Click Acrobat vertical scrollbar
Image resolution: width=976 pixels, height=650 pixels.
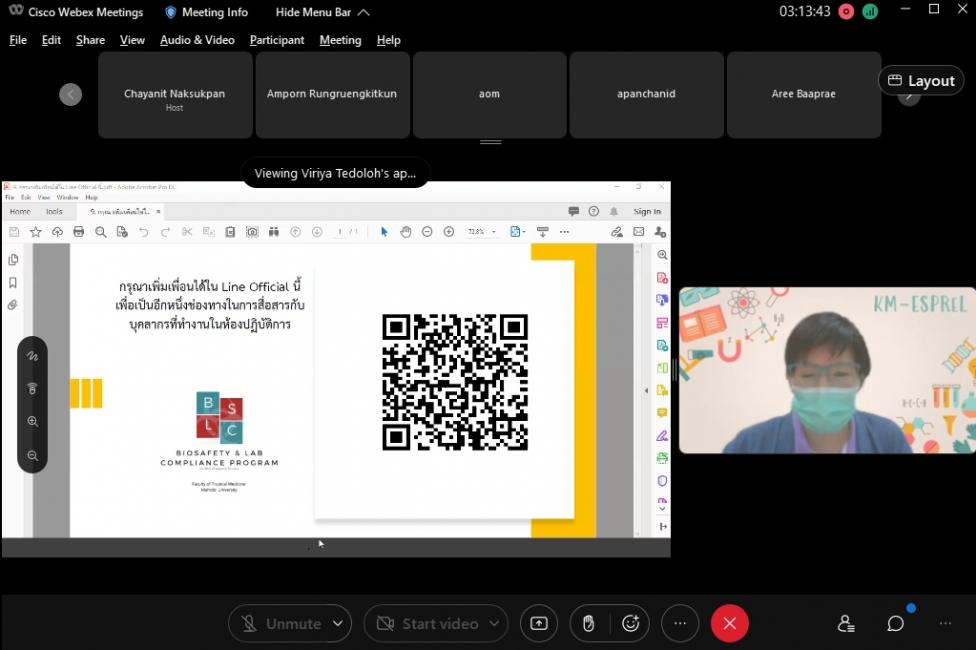[x=637, y=390]
